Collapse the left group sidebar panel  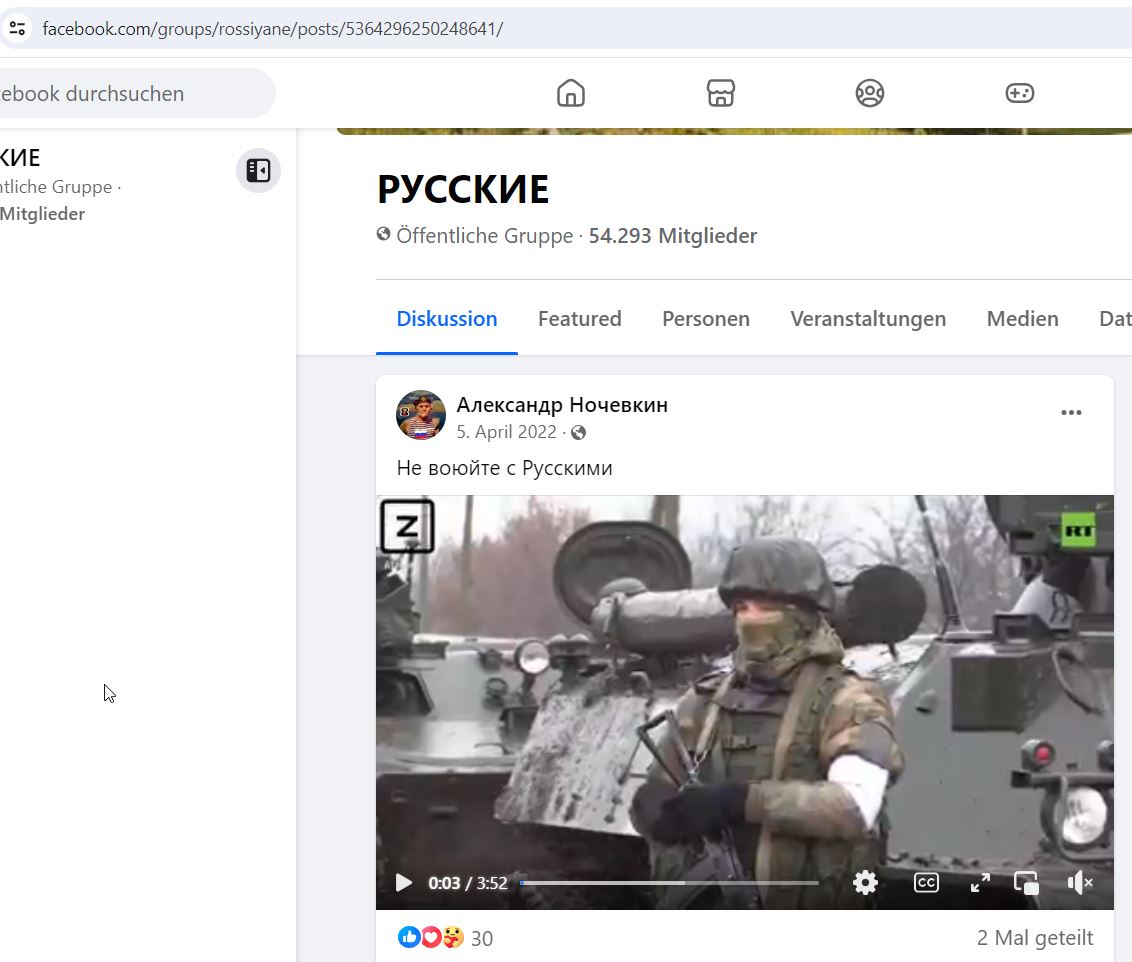coord(258,171)
